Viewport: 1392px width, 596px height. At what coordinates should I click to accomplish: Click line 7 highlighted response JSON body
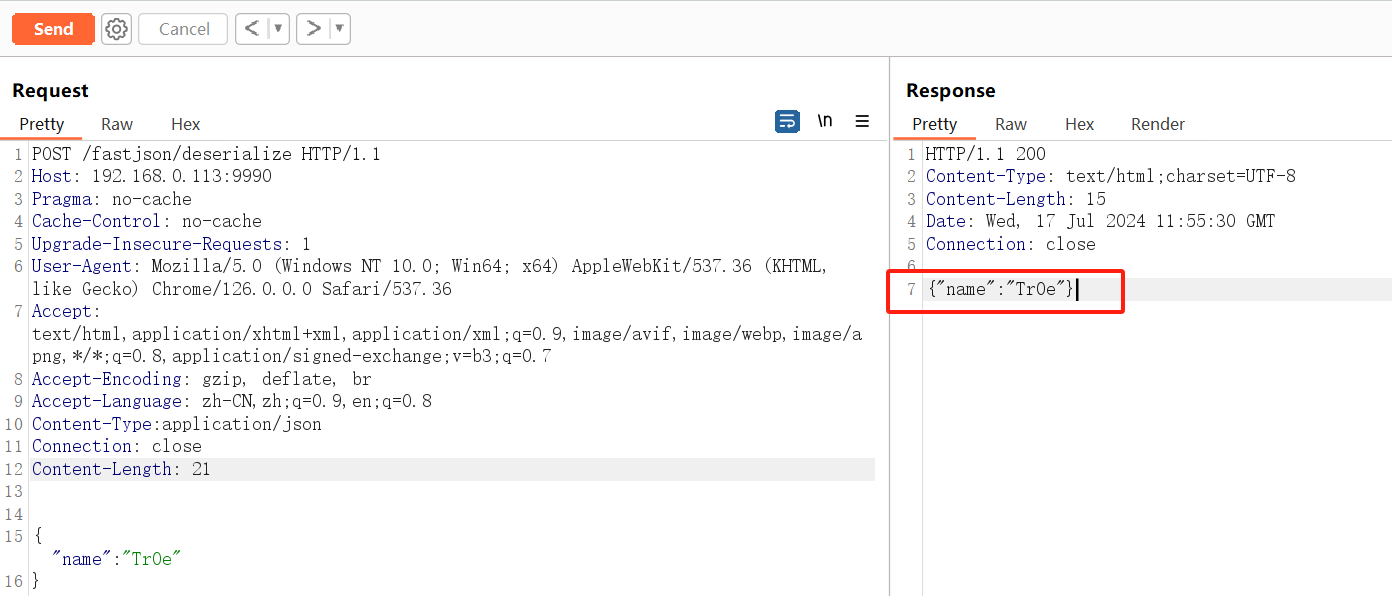tap(1000, 289)
